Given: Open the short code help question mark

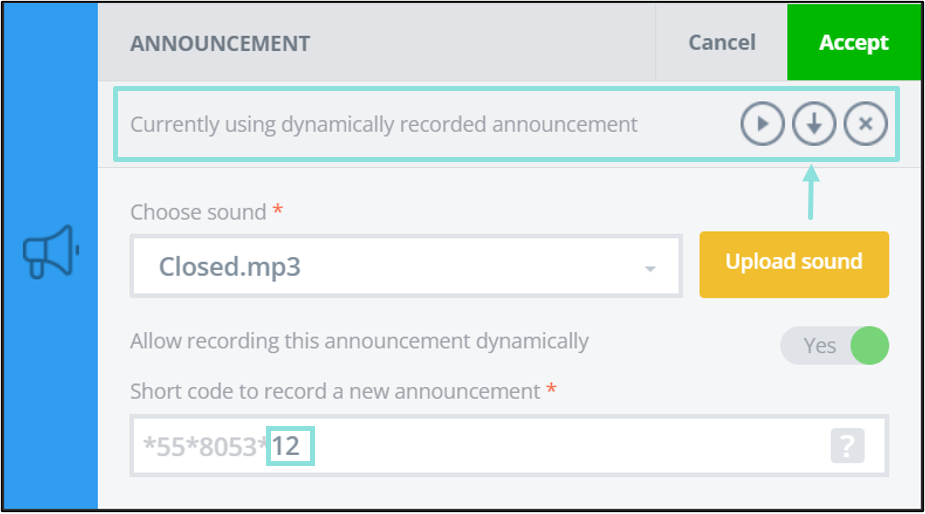Looking at the screenshot, I should coord(848,446).
